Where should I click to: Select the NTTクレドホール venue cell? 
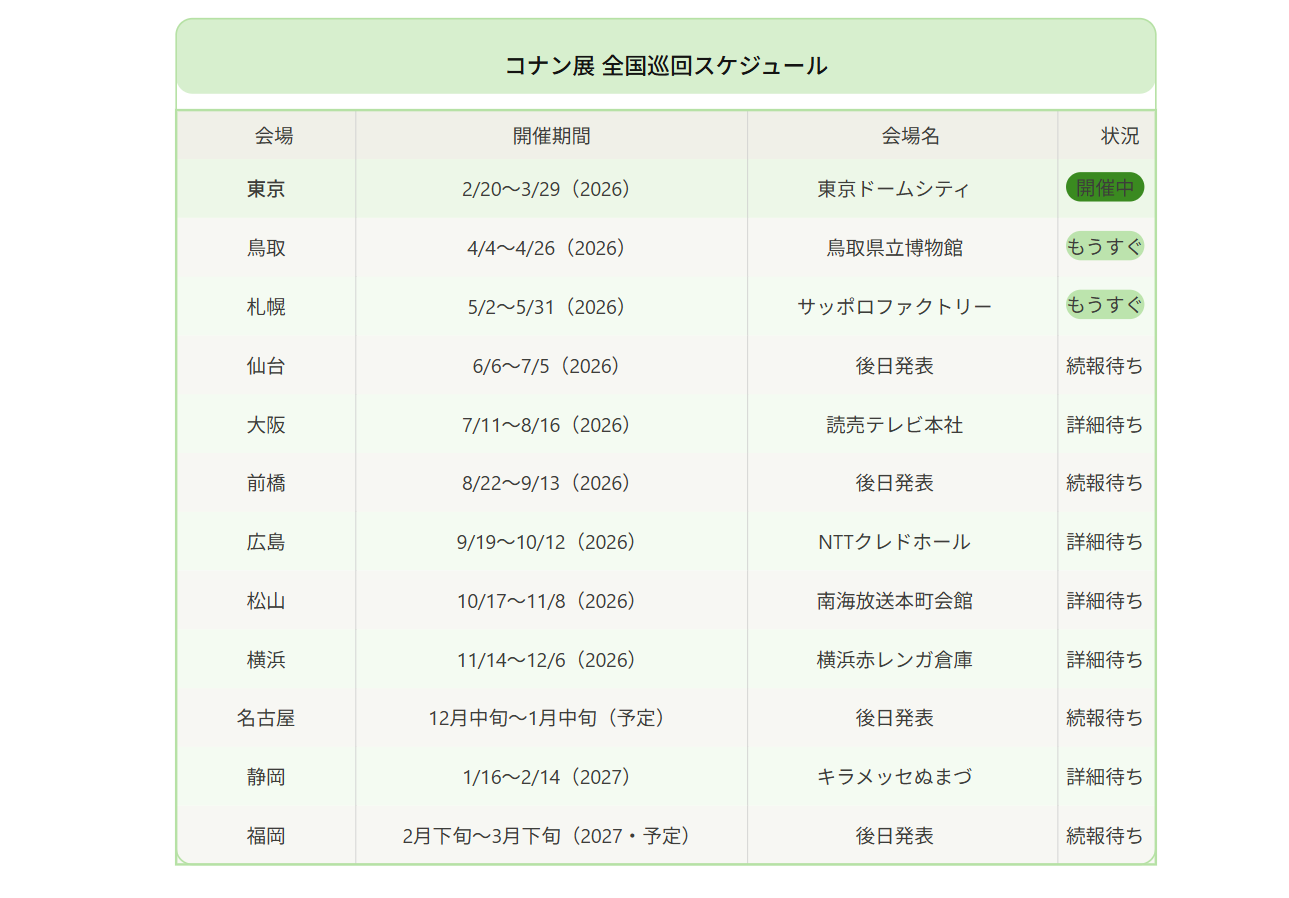click(894, 542)
